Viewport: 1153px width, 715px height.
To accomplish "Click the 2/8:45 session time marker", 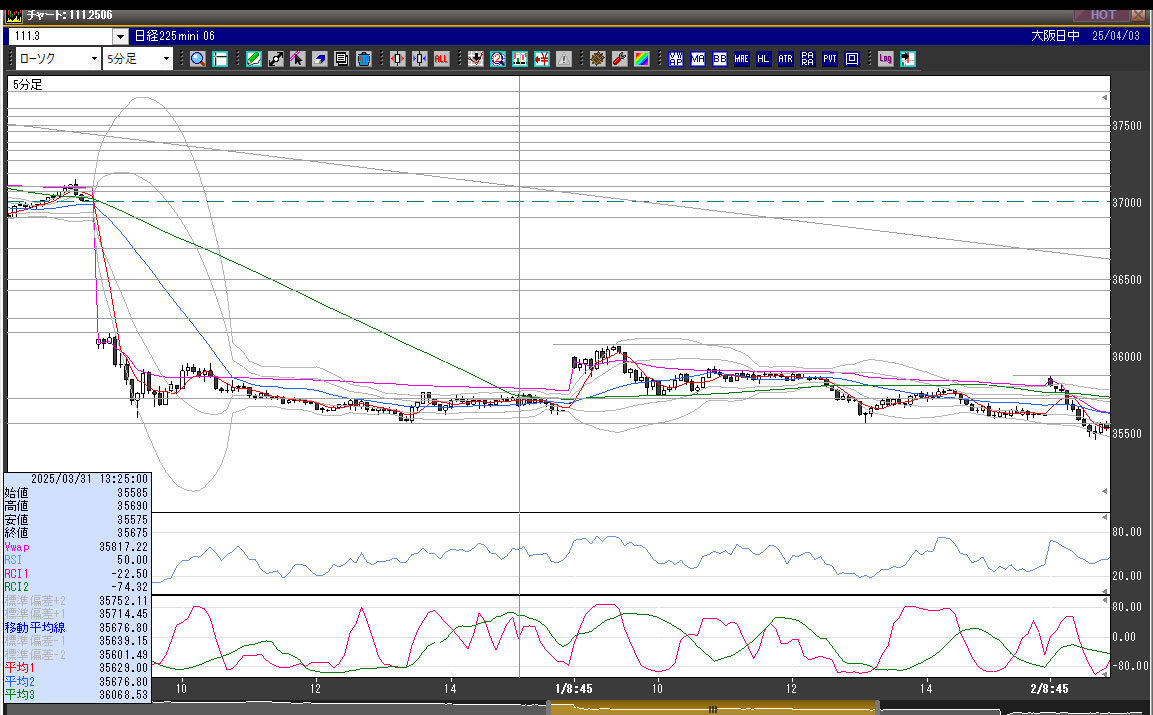I will click(1049, 689).
